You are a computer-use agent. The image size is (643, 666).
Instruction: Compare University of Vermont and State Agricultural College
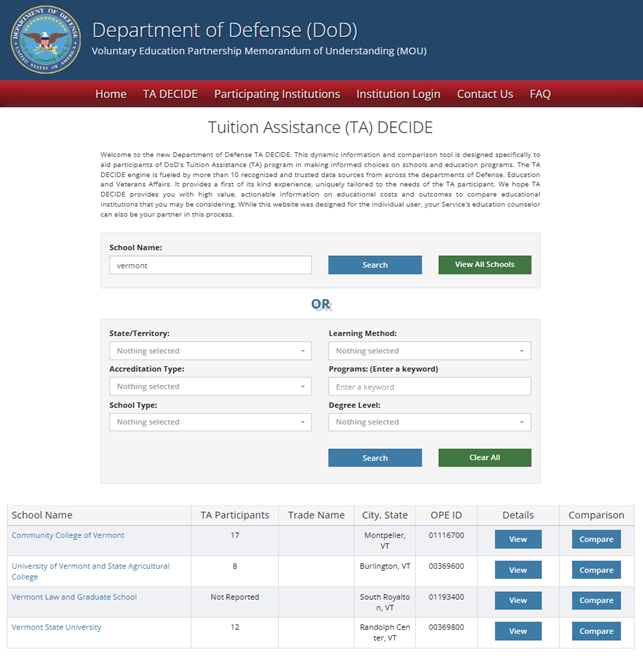pyautogui.click(x=596, y=570)
